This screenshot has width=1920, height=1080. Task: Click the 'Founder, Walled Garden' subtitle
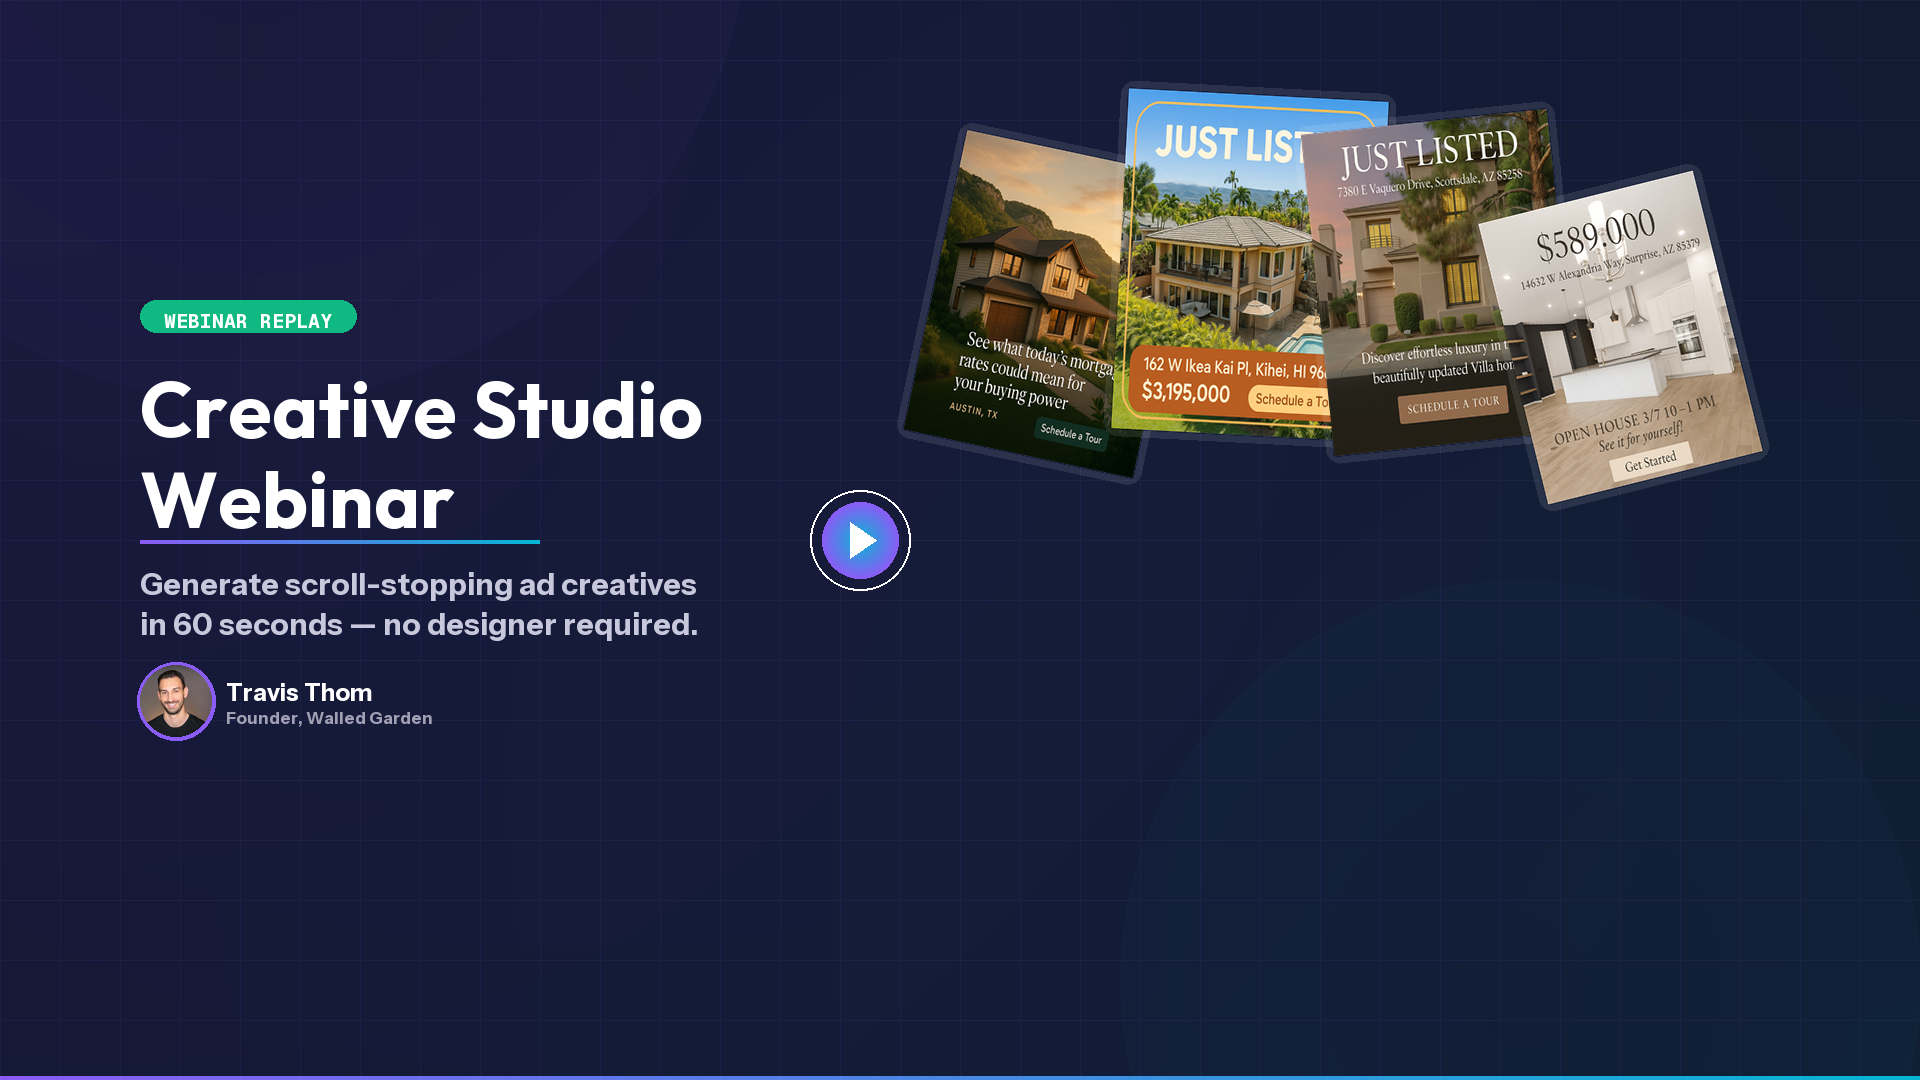329,718
